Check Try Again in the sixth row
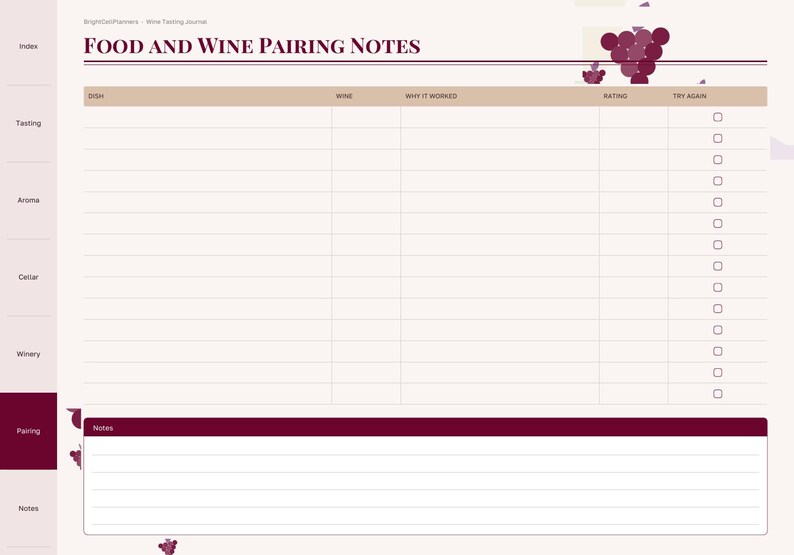Image resolution: width=794 pixels, height=555 pixels. tap(718, 223)
